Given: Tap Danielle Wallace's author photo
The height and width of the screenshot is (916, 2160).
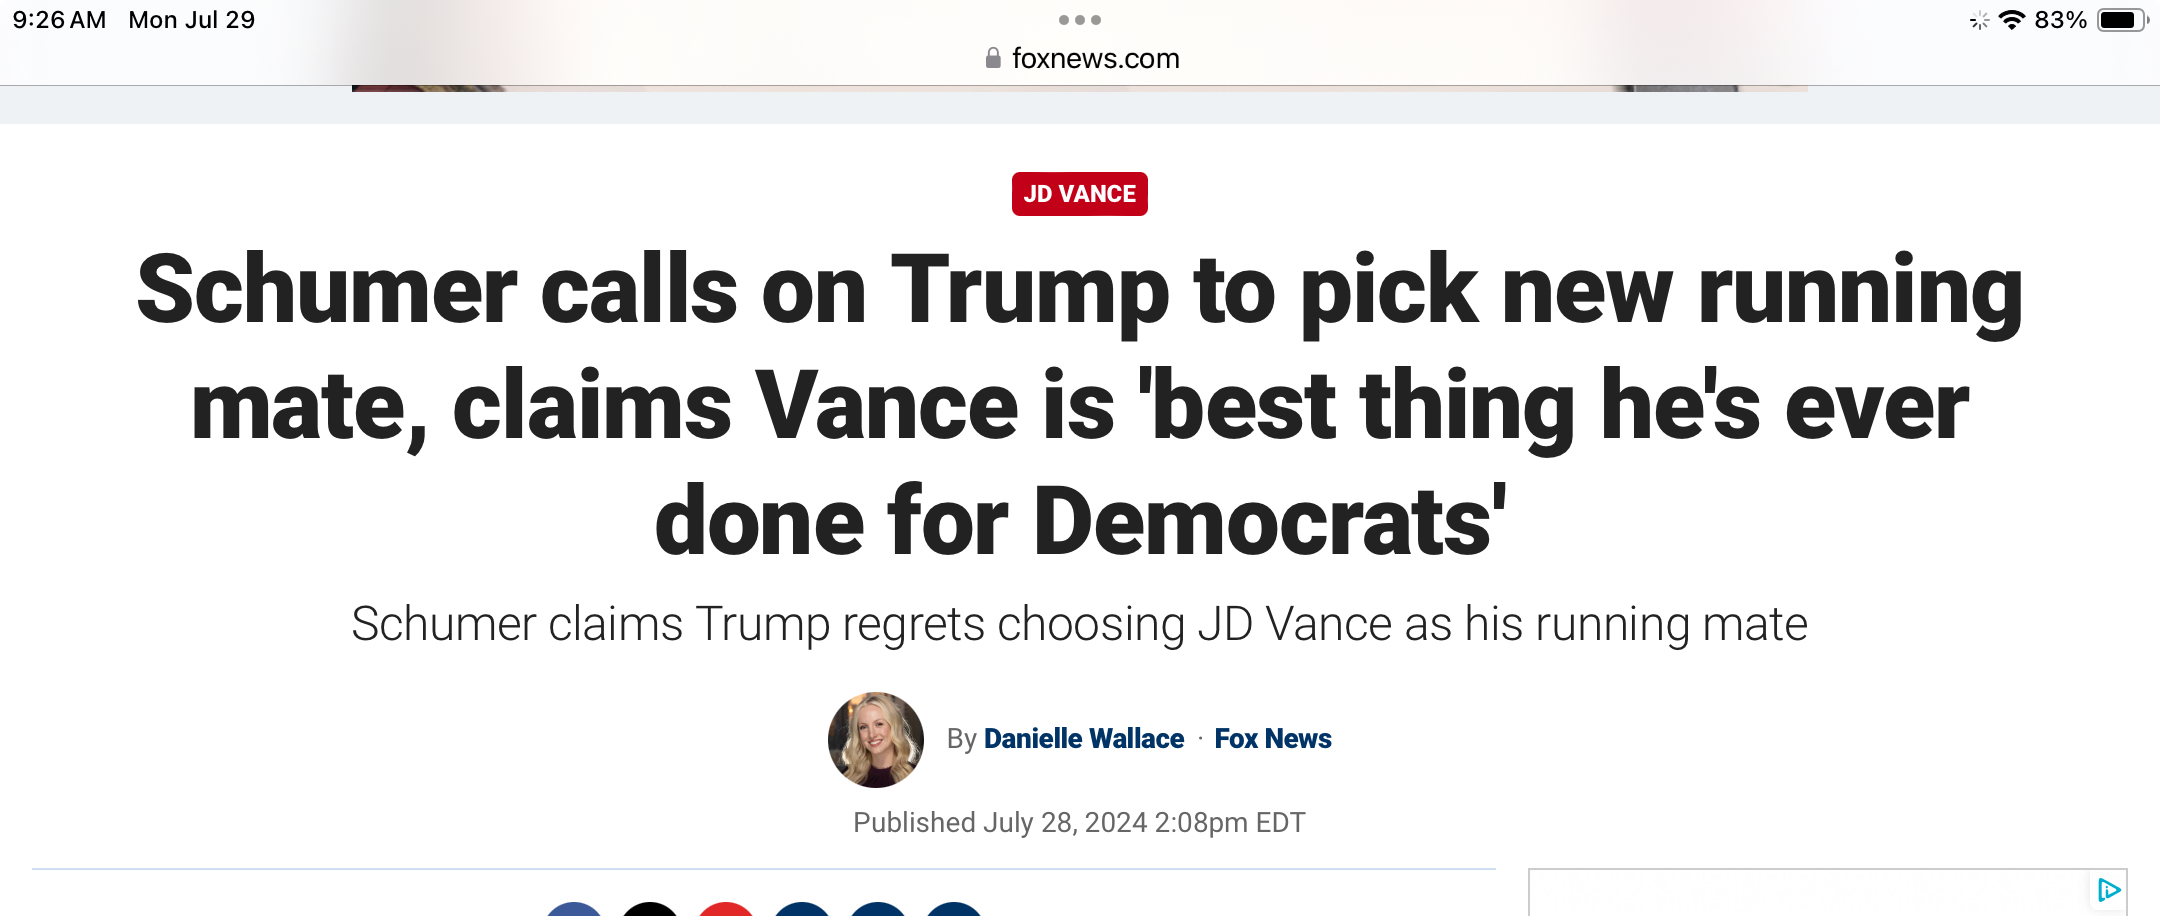Looking at the screenshot, I should [876, 740].
